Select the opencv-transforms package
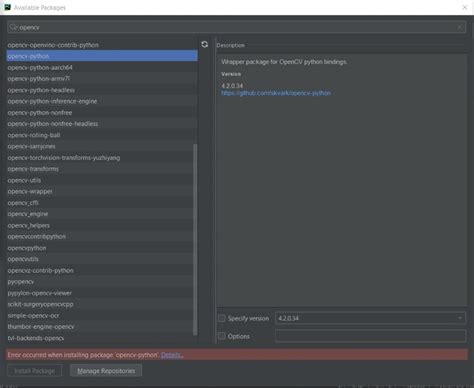Screen dimensions: 474x388 pos(100,169)
